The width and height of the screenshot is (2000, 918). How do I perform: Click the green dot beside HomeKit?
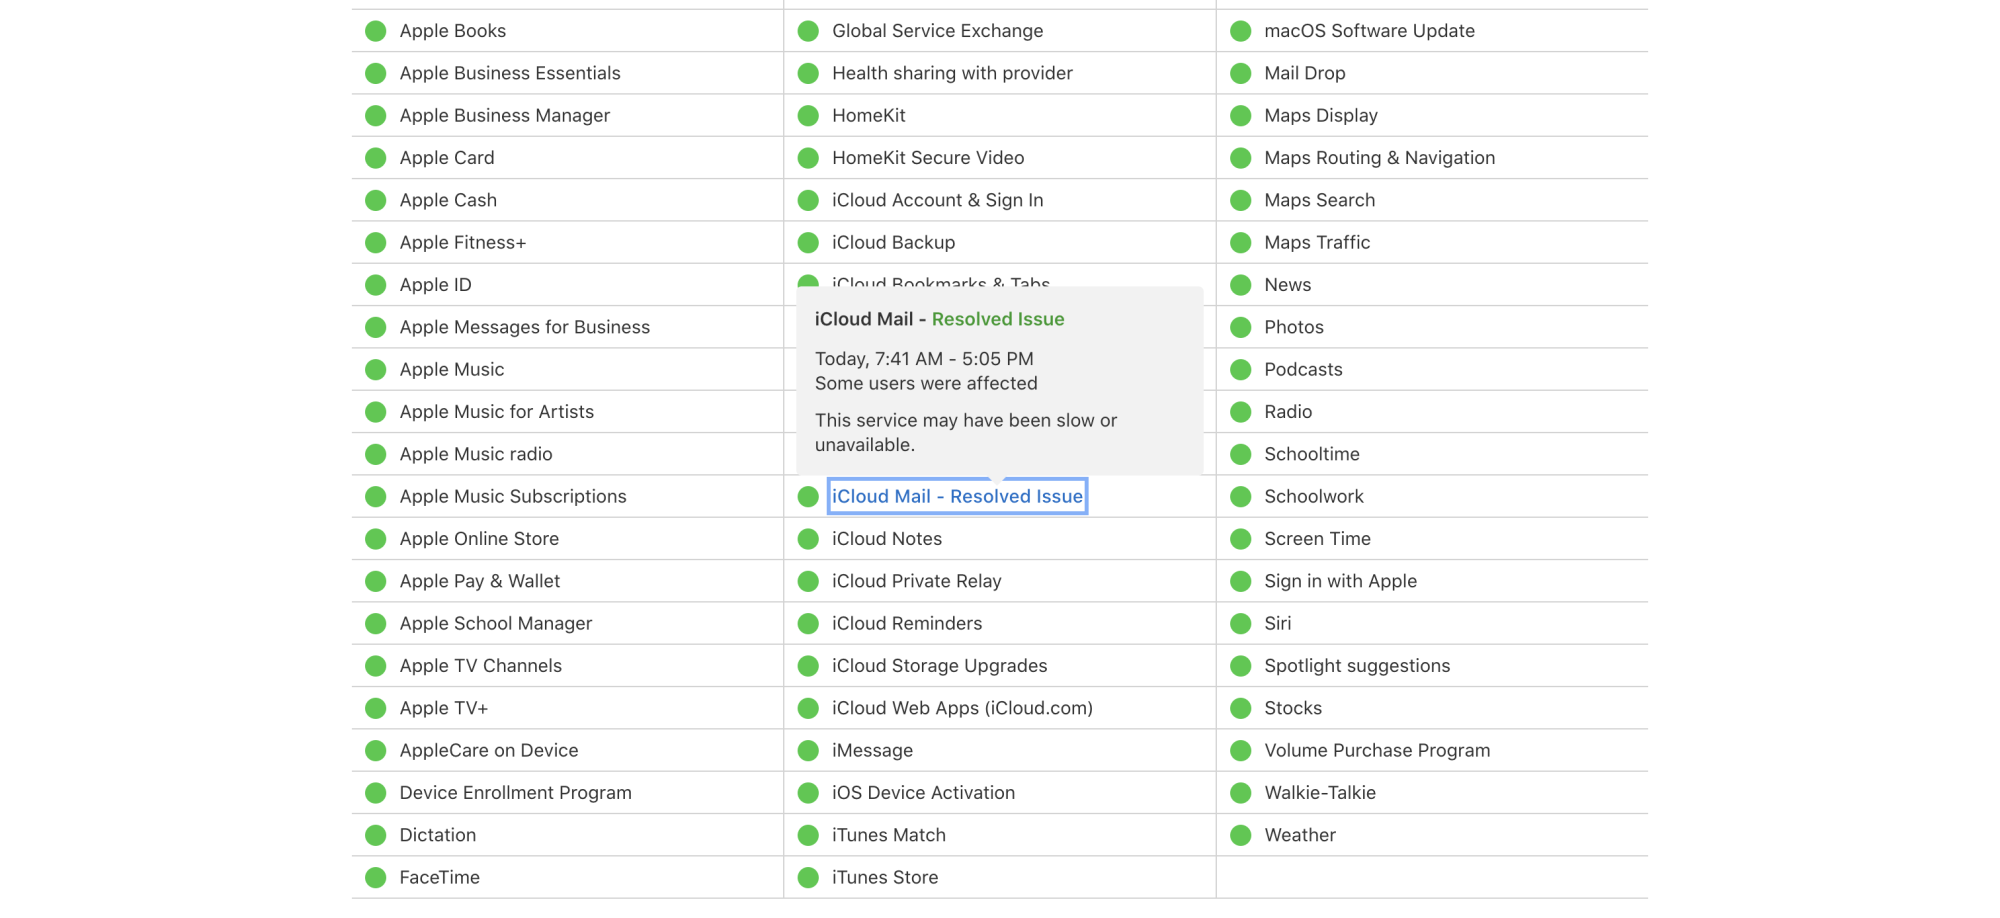point(808,116)
